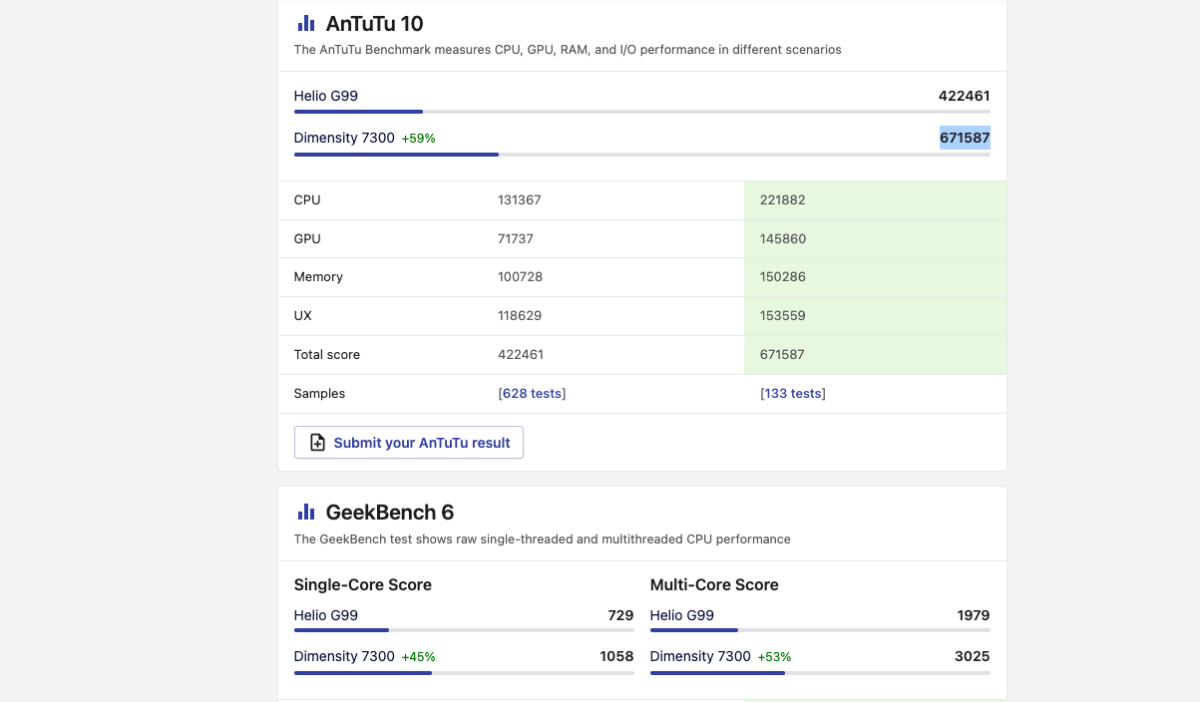The height and width of the screenshot is (702, 1200).
Task: Open the 628 tests samples link
Action: 532,394
